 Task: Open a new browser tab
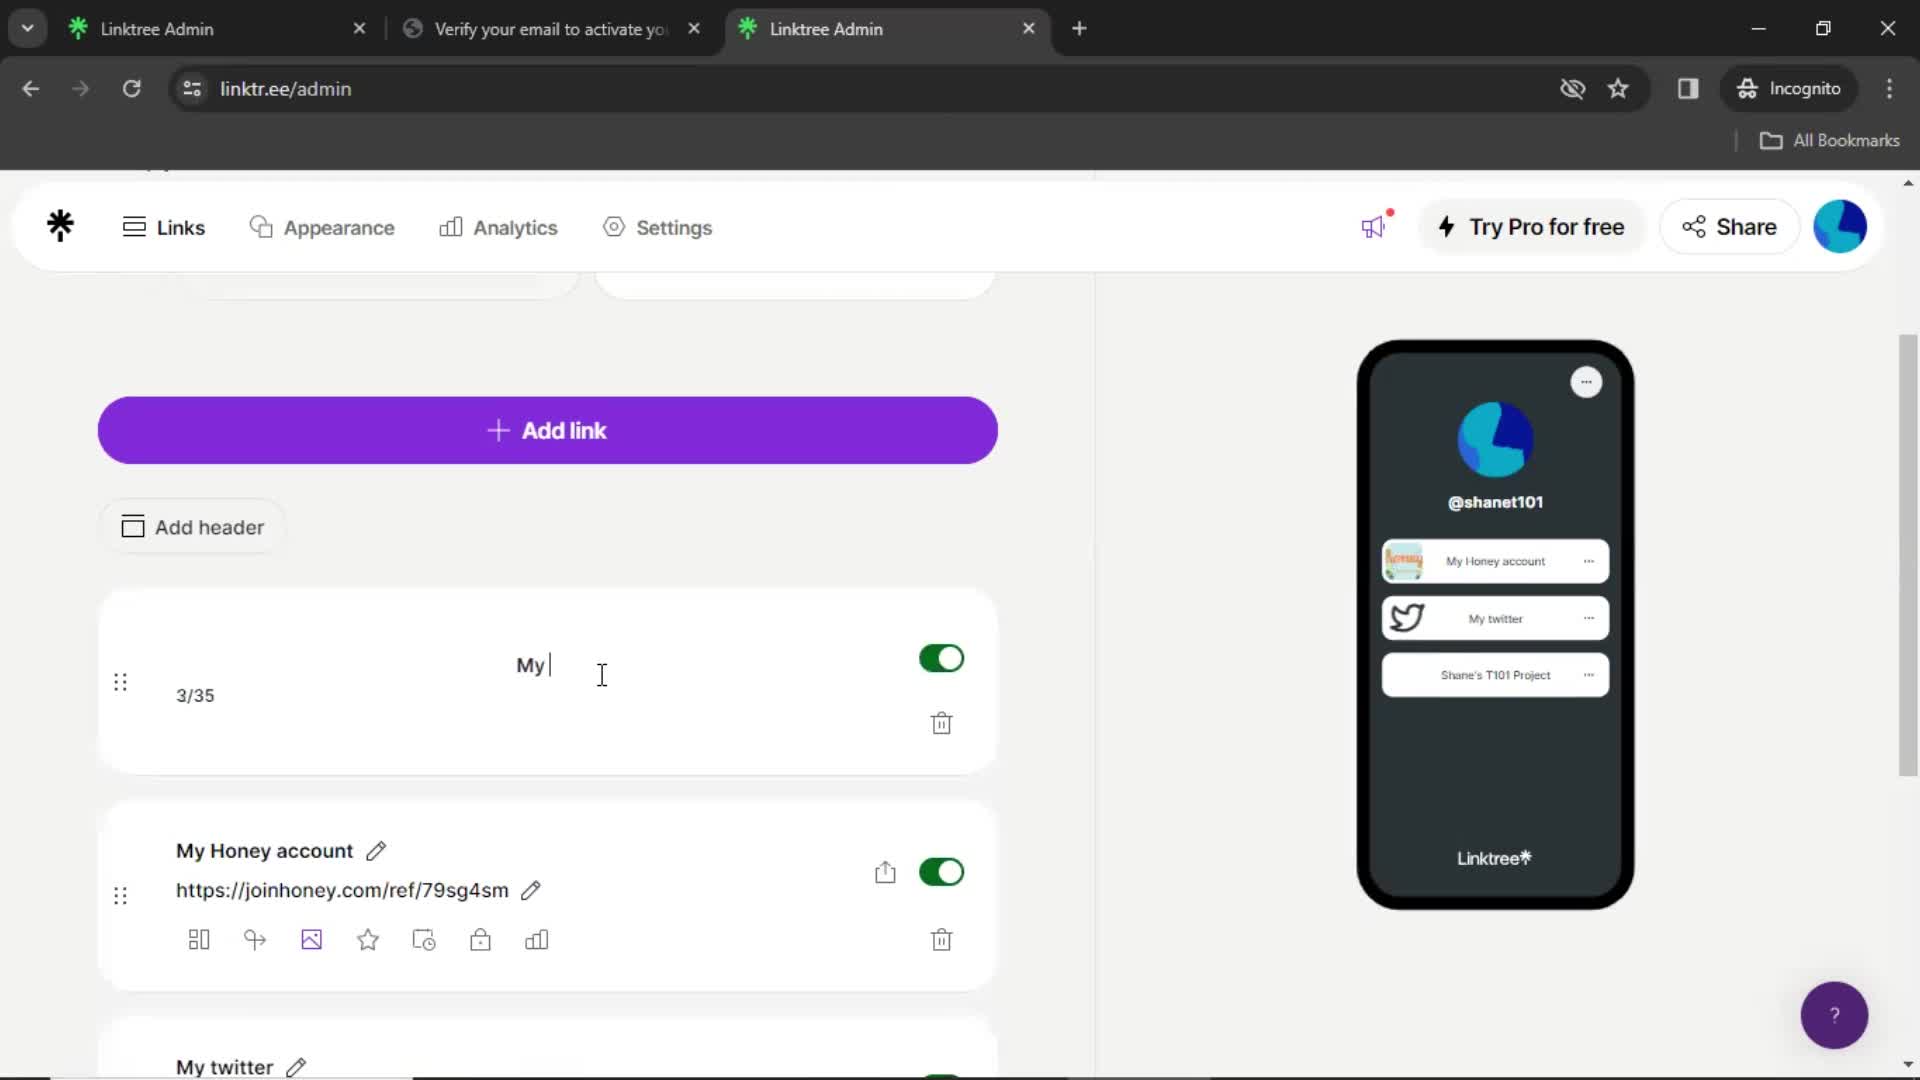1079,29
